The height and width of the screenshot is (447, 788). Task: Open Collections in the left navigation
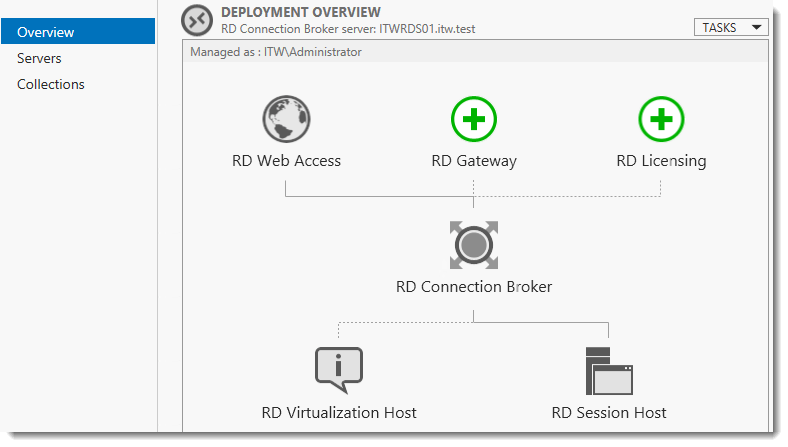[x=51, y=84]
